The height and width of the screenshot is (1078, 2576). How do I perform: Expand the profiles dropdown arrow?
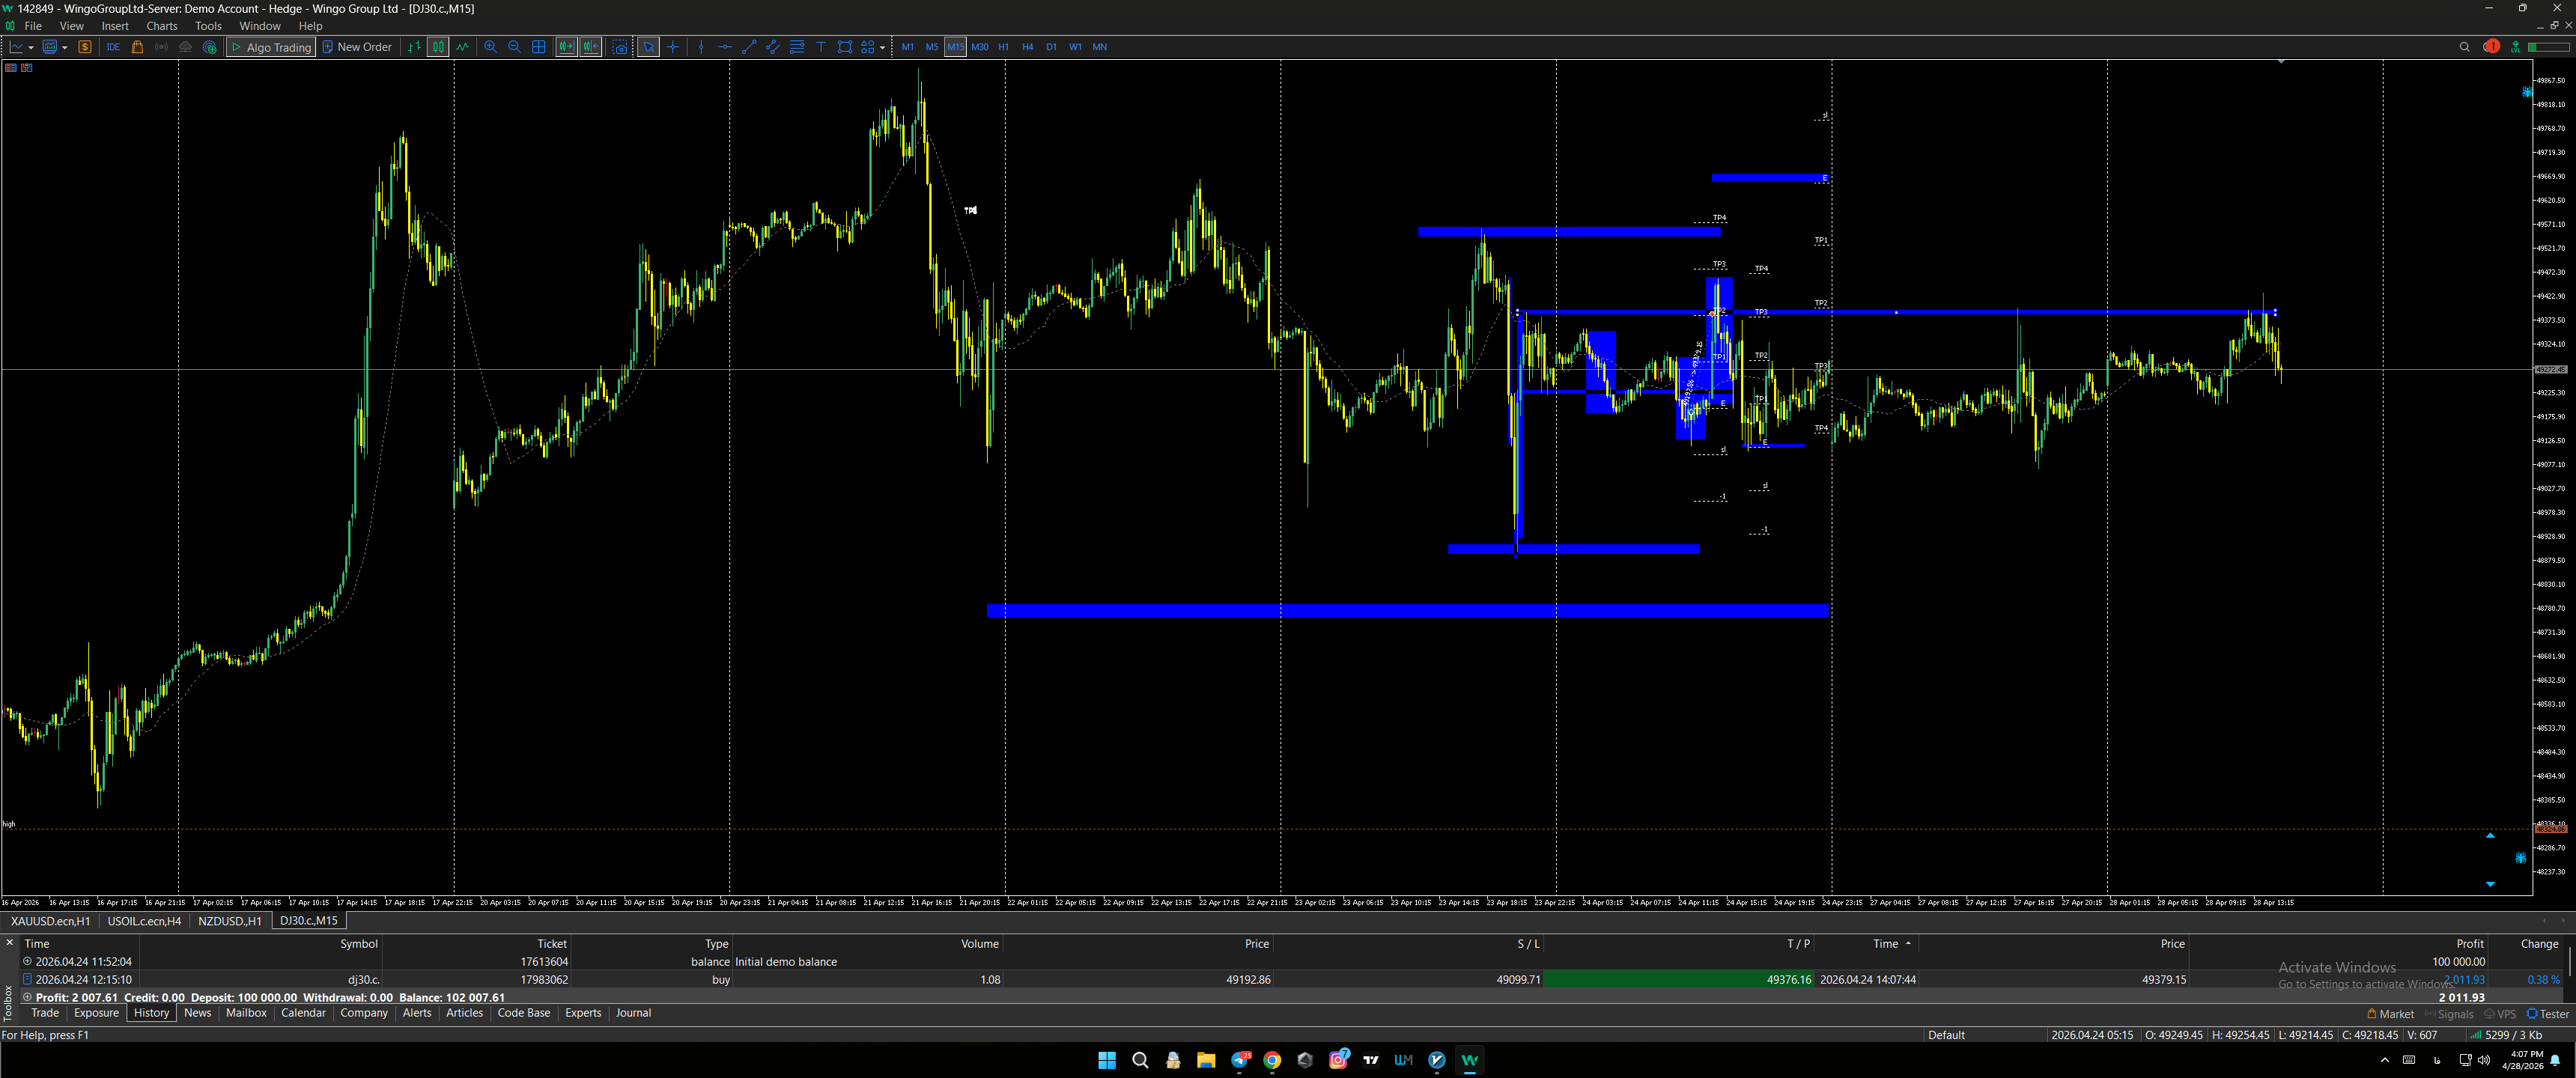[65, 47]
